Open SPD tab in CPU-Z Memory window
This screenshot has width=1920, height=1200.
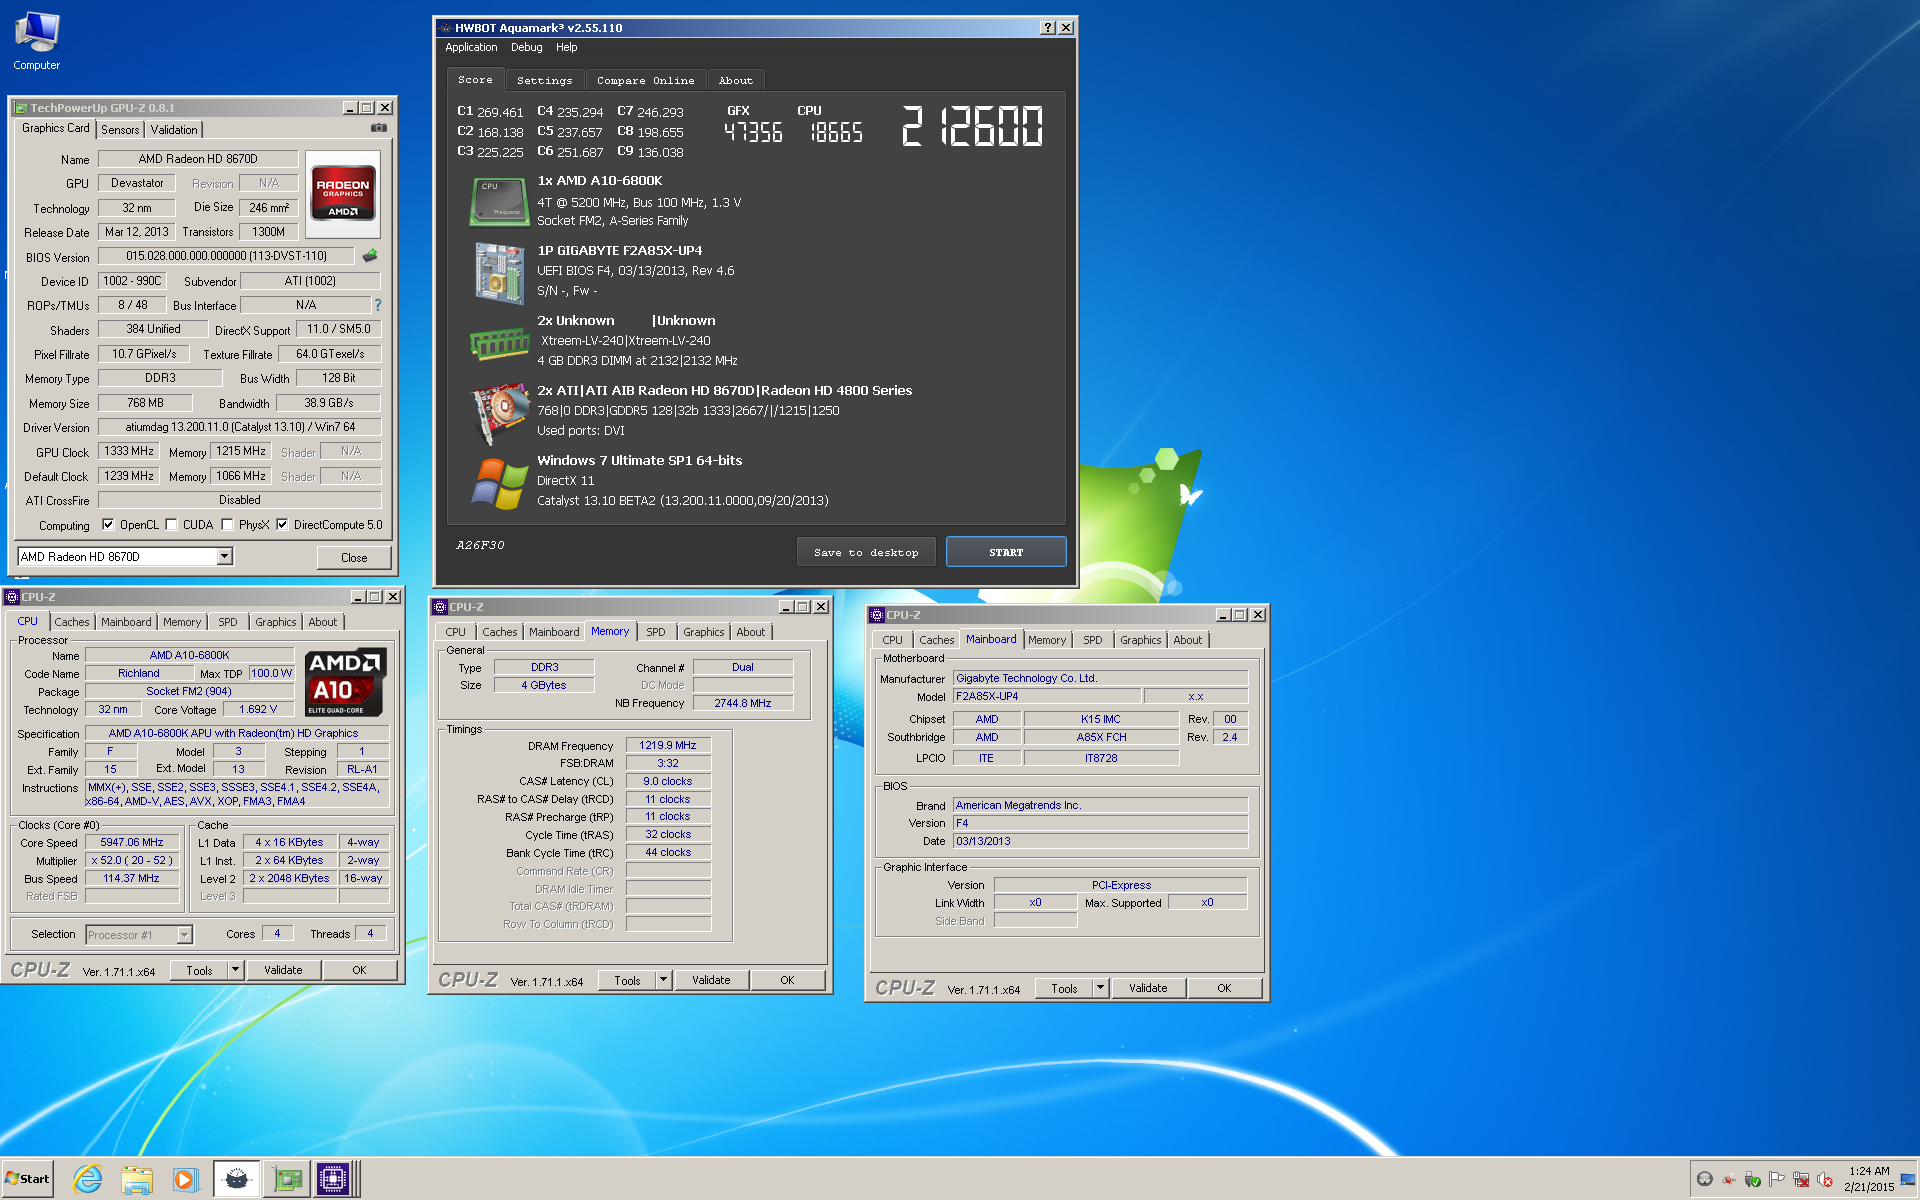tap(656, 632)
